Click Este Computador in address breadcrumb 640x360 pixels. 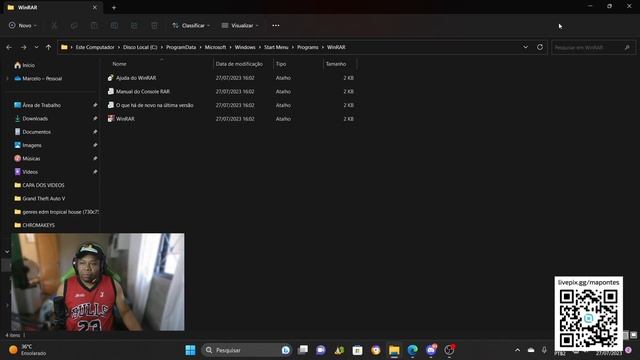[95, 47]
